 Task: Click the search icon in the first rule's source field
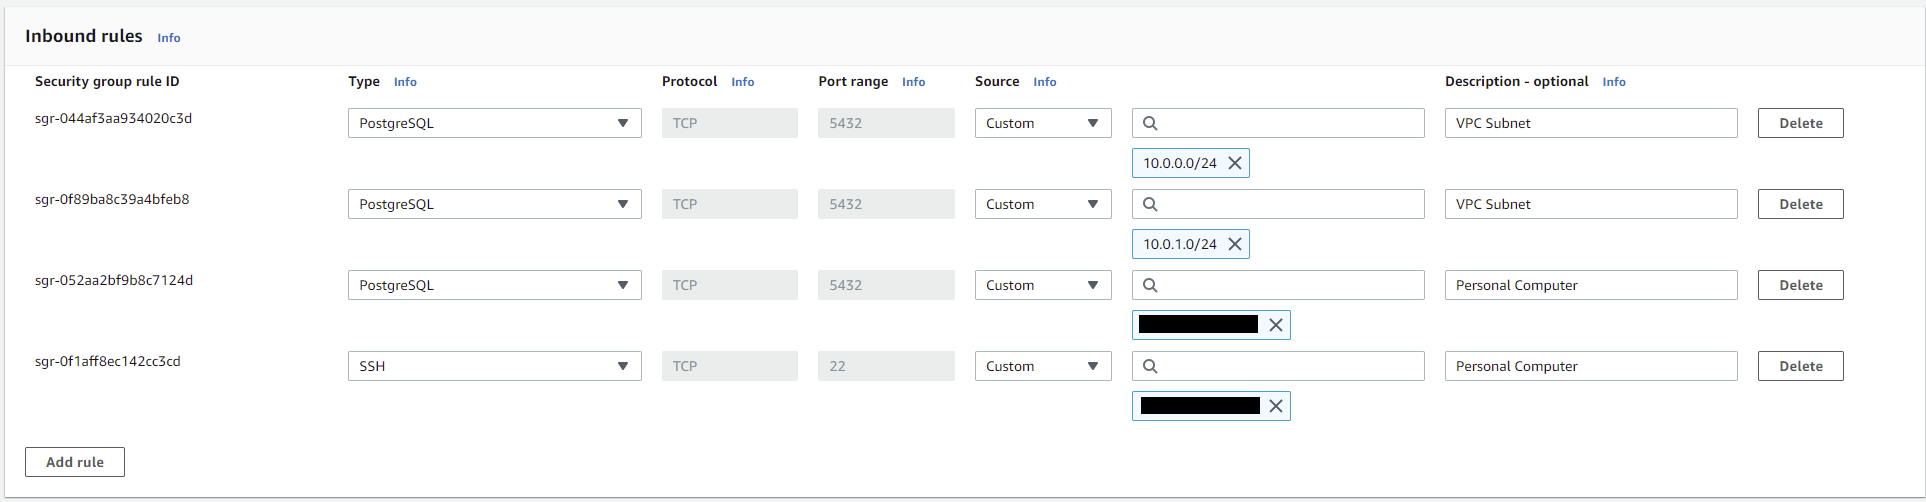pyautogui.click(x=1150, y=123)
